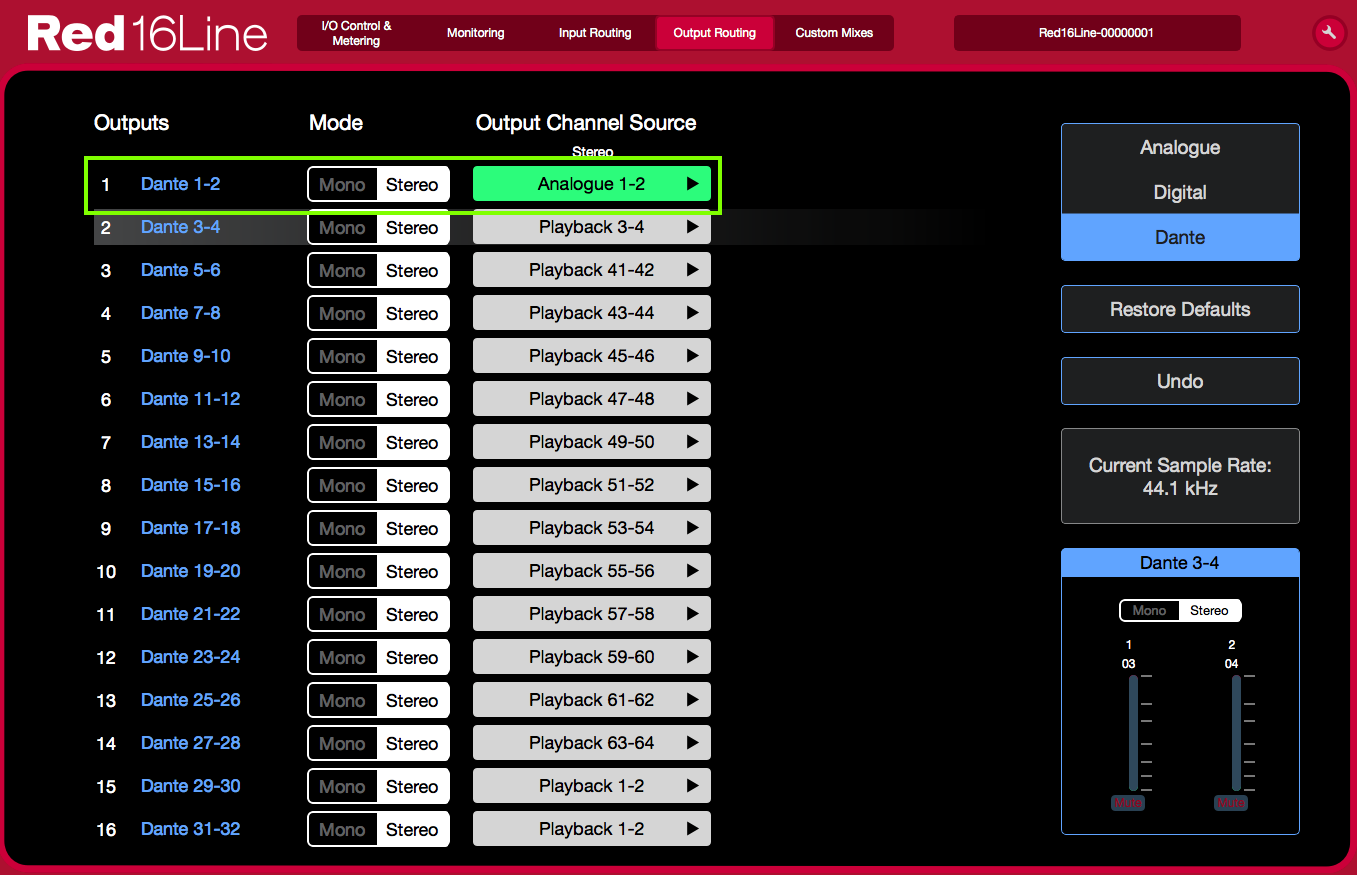The height and width of the screenshot is (875, 1357).
Task: Open the Playback 61-62 source dropdown
Action: (x=592, y=700)
